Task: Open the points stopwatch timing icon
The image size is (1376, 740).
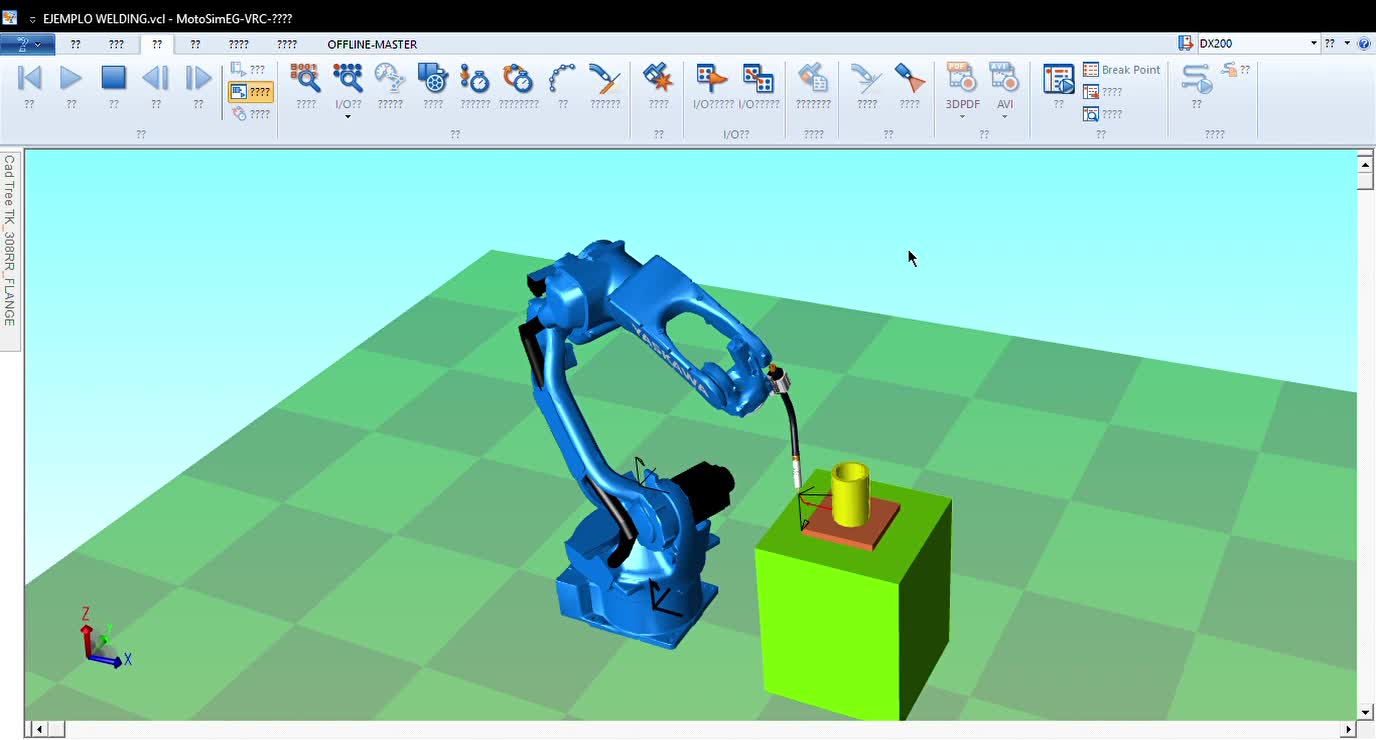Action: point(475,78)
